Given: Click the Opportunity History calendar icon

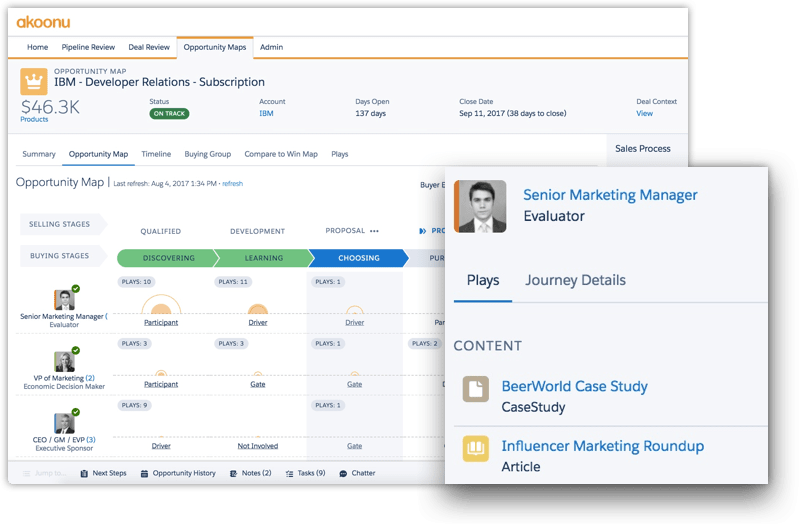Looking at the screenshot, I should pos(144,473).
